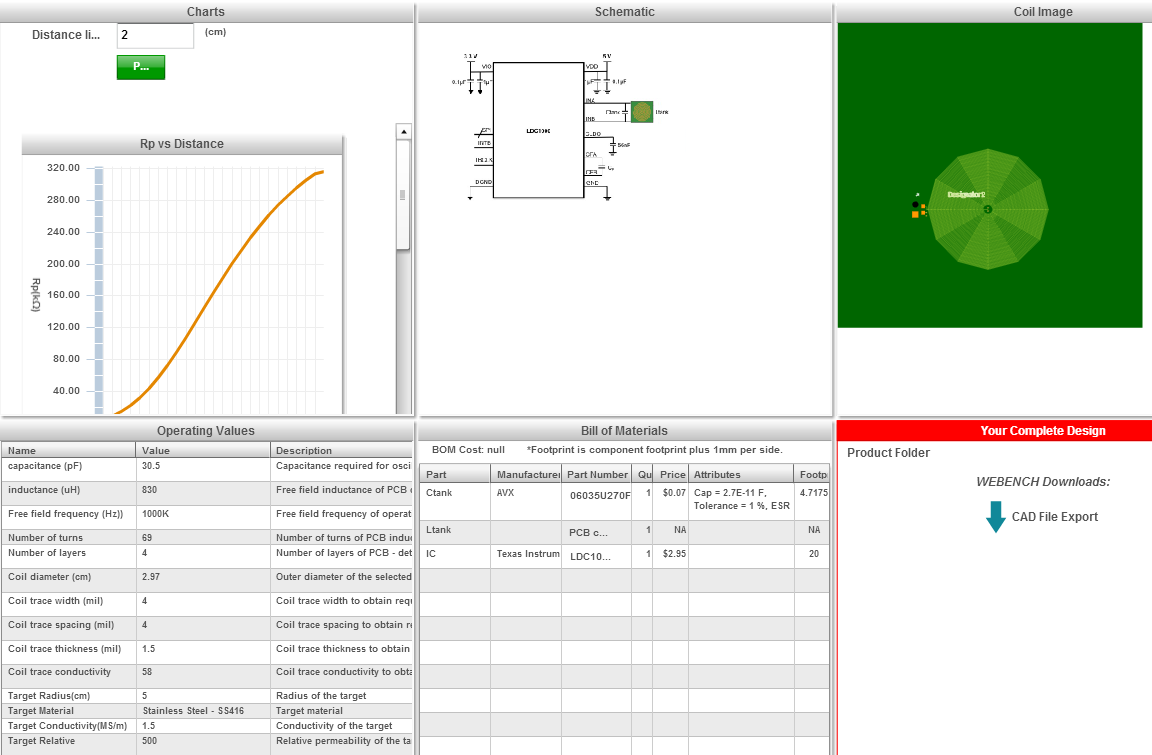1152x755 pixels.
Task: Select the Number of turns value 69
Action: [x=202, y=538]
